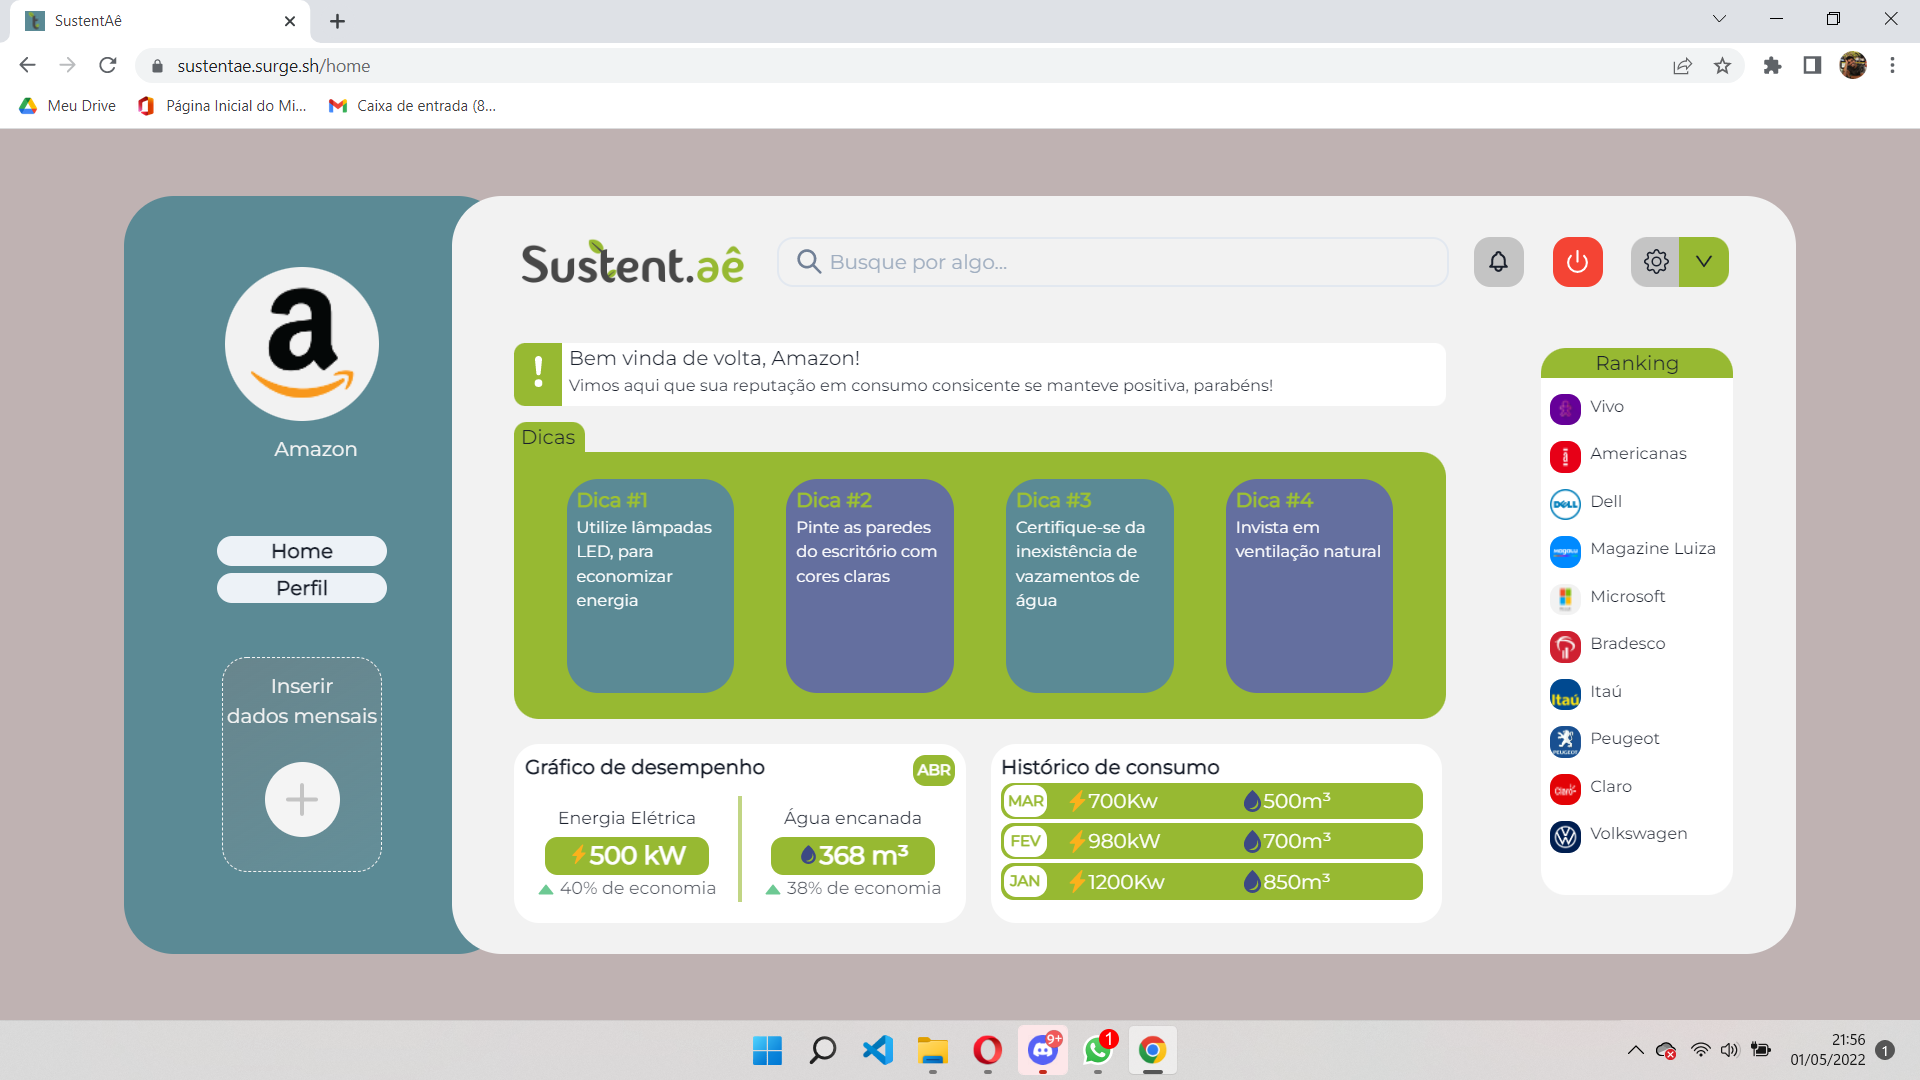Open settings gear icon
1920x1080 pixels.
(x=1655, y=262)
